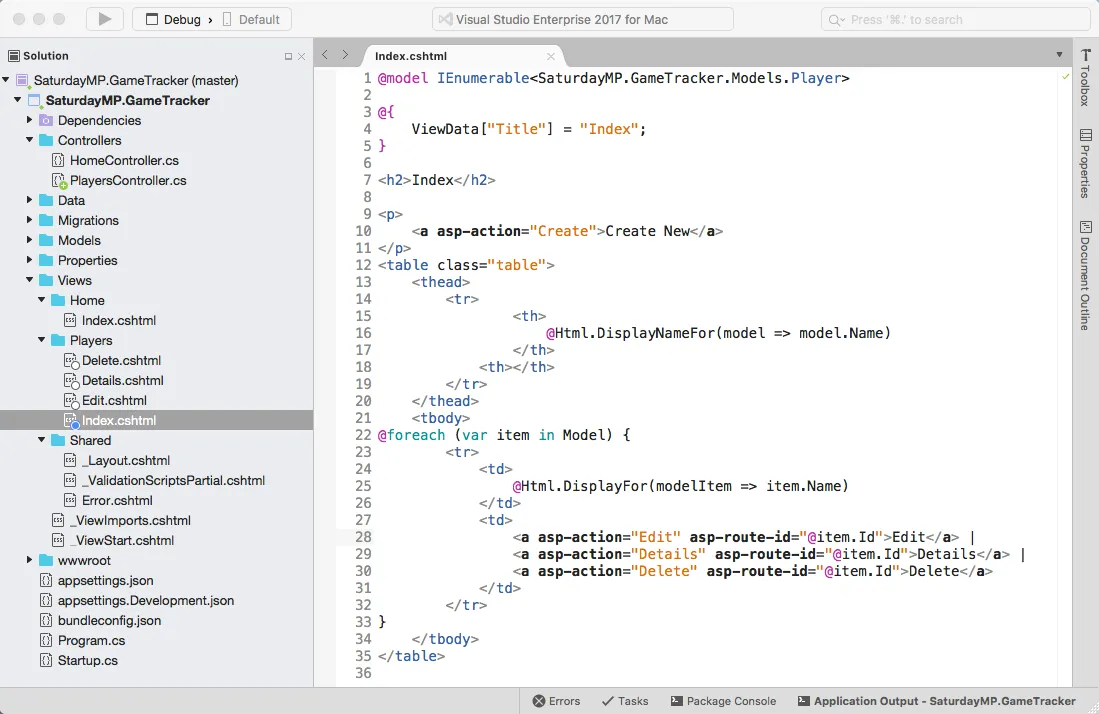Screen dimensions: 1099x714
Task: Collapse the SaturdayMP.GameTracker (master) solution node
Action: (x=6, y=80)
